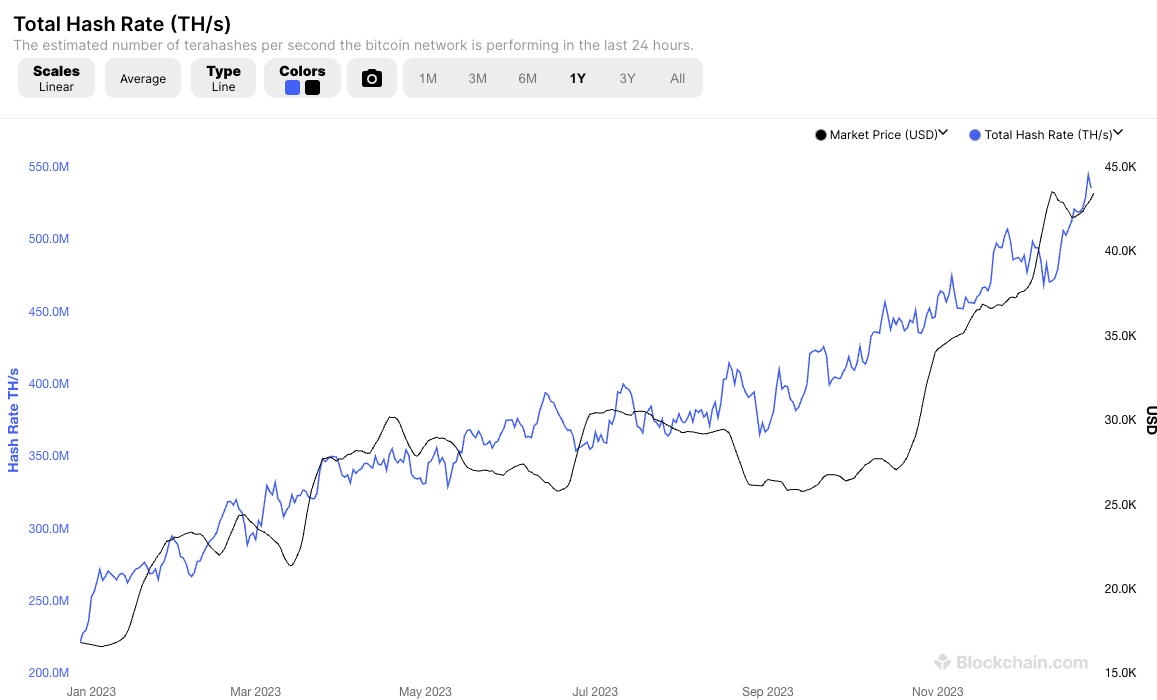Toggle the Average button
The width and height of the screenshot is (1157, 700).
coord(143,78)
